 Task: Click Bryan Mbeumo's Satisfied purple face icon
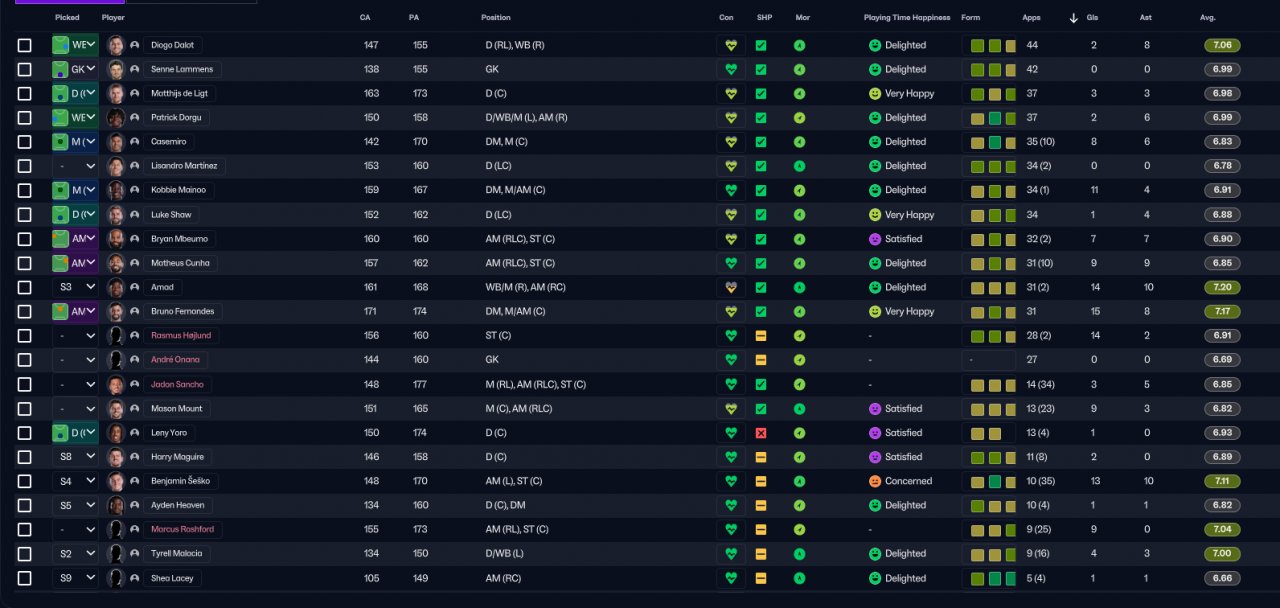875,239
